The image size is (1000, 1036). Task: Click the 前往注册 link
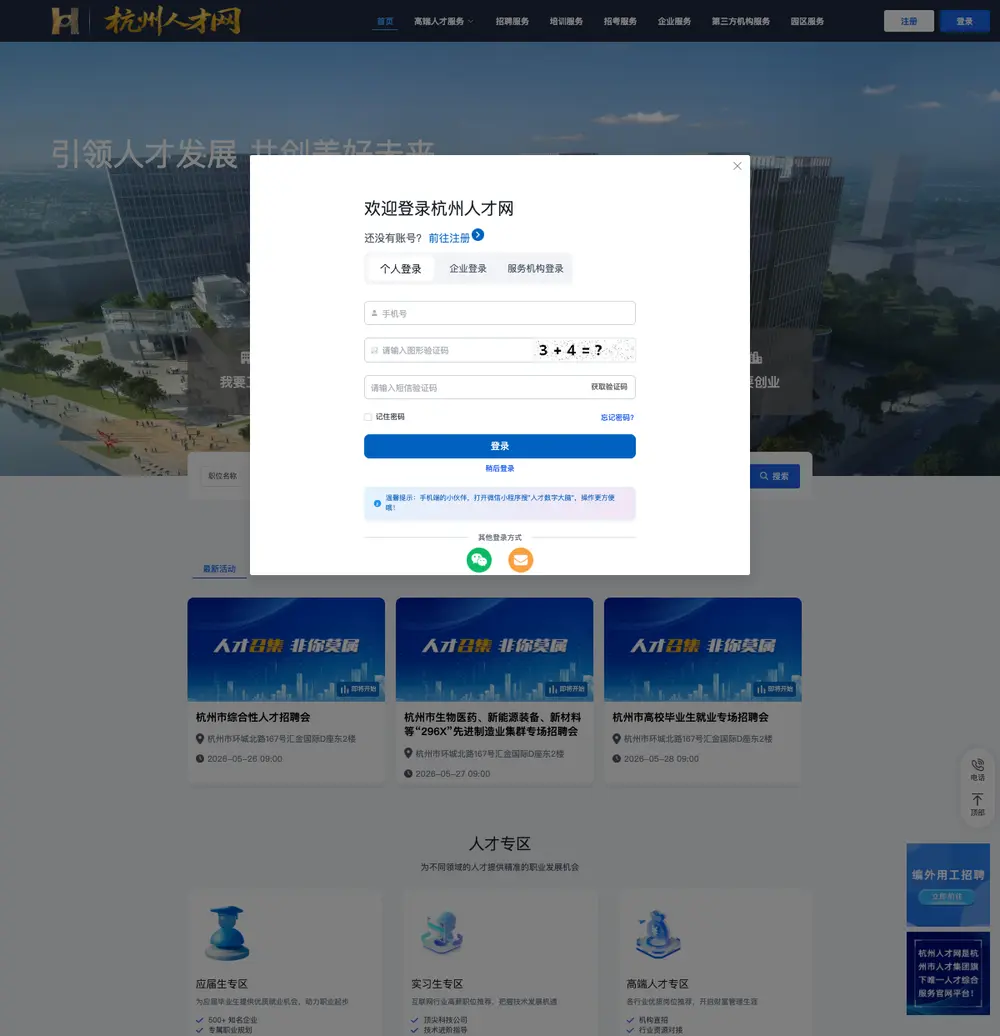tap(449, 238)
